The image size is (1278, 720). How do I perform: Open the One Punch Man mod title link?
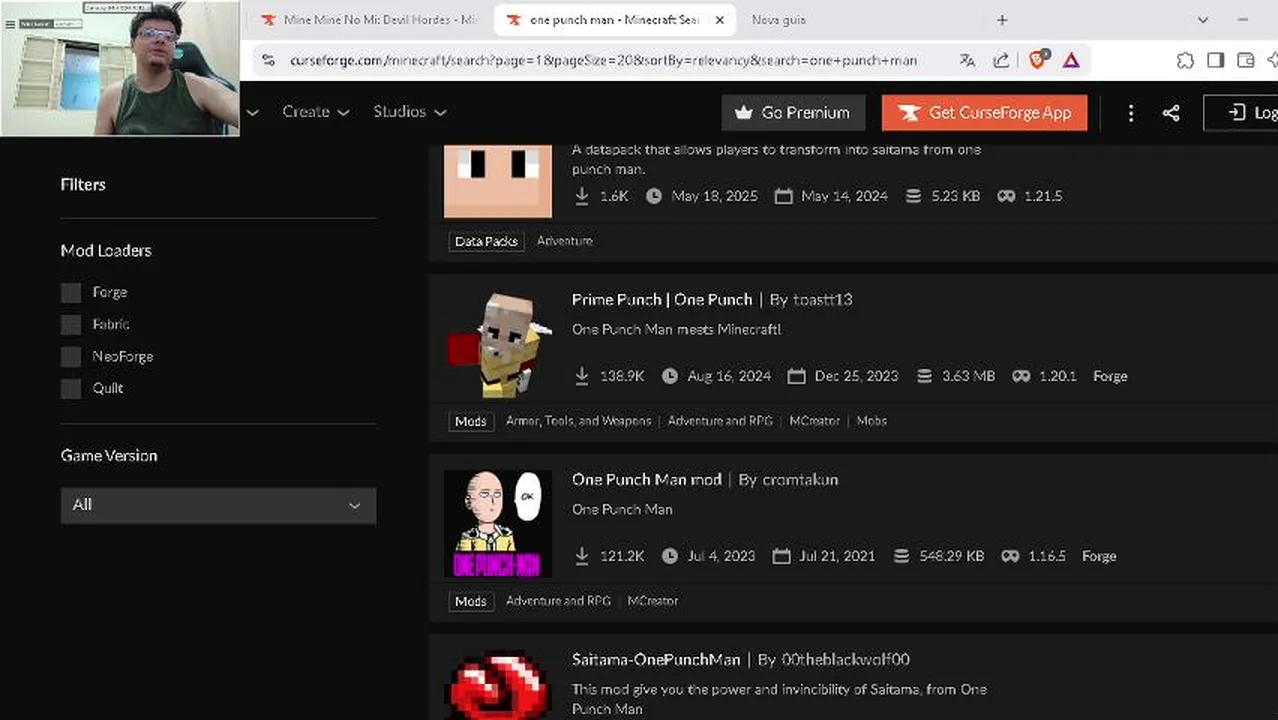tap(647, 480)
